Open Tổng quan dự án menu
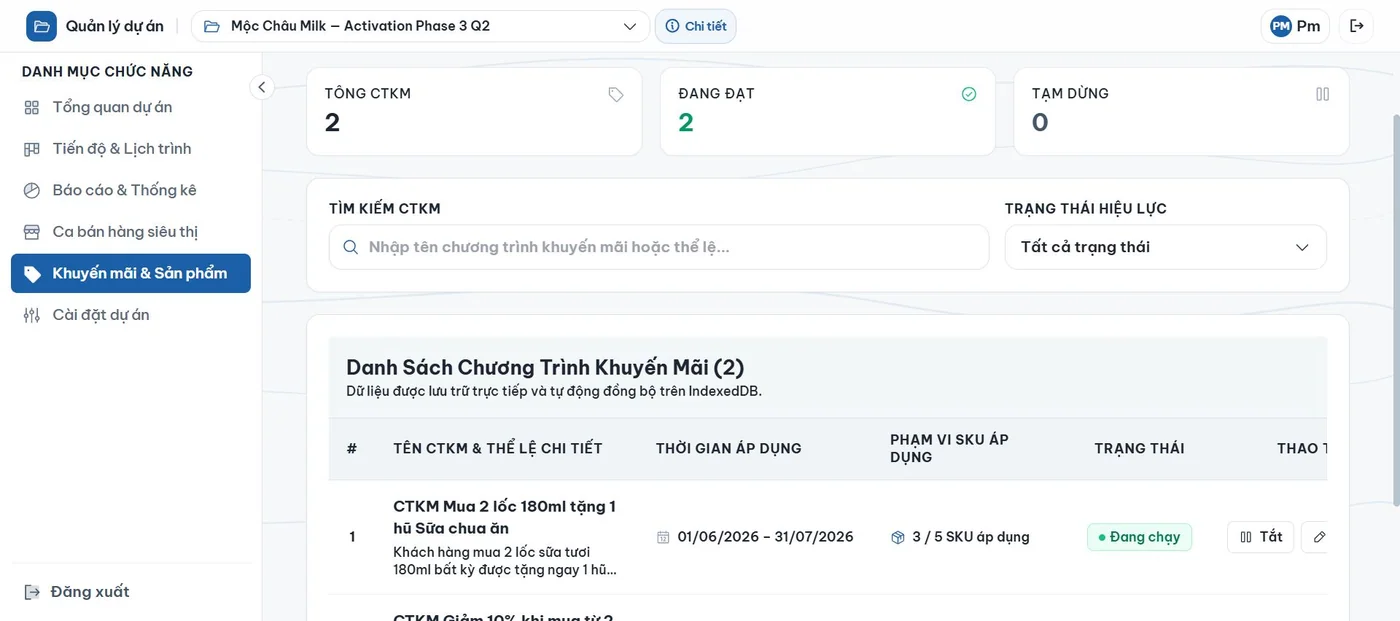The image size is (1400, 621). (131, 107)
